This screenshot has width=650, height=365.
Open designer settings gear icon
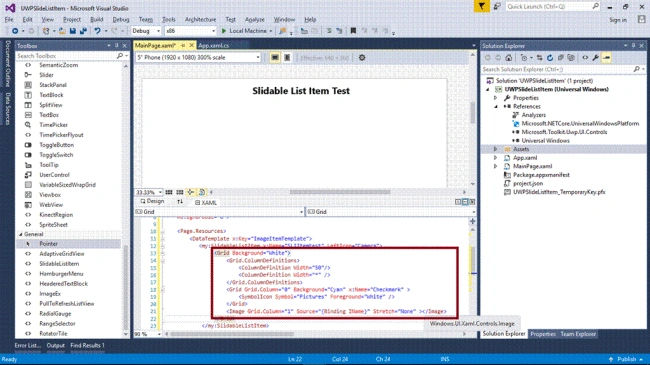pos(362,58)
